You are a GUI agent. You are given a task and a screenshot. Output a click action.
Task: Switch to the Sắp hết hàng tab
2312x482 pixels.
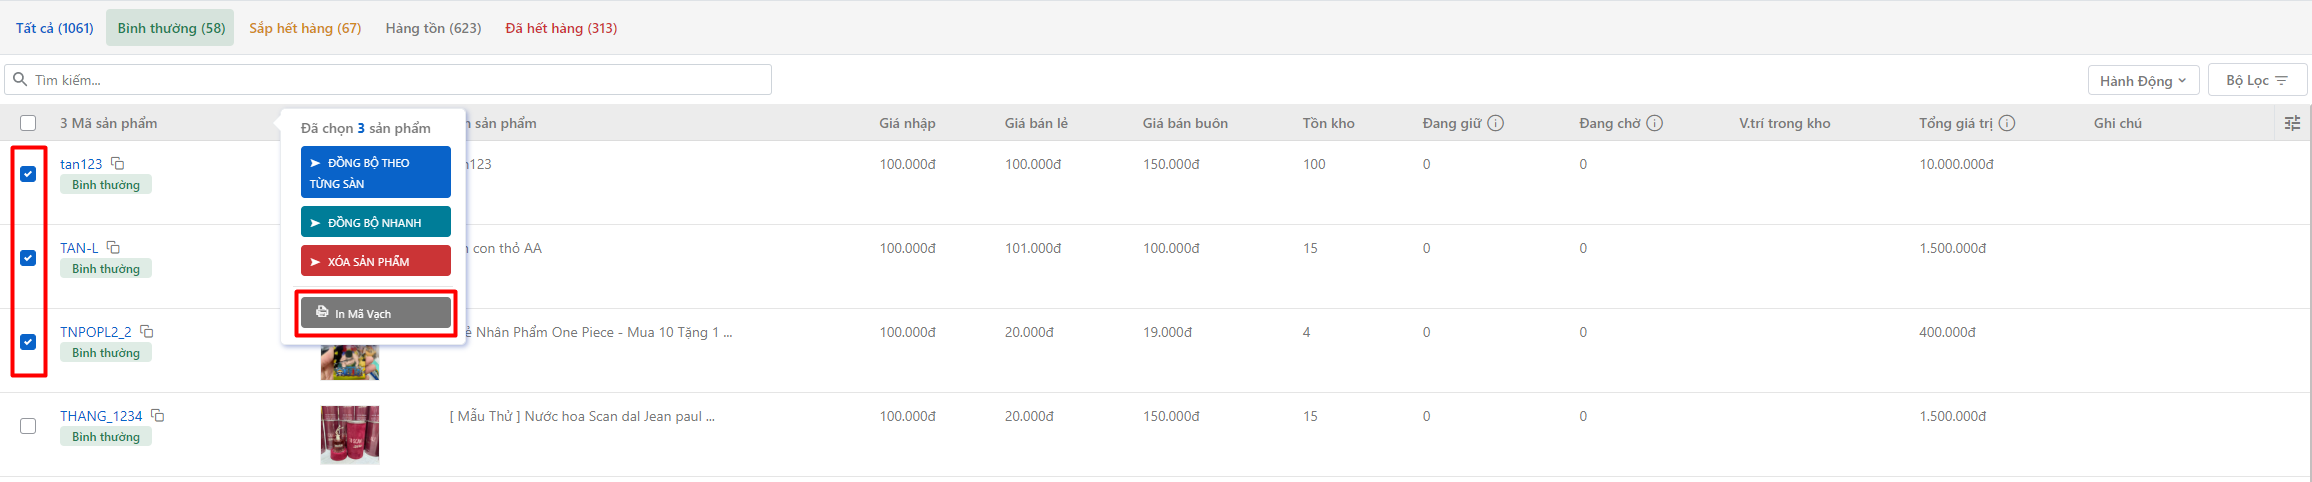pos(305,28)
